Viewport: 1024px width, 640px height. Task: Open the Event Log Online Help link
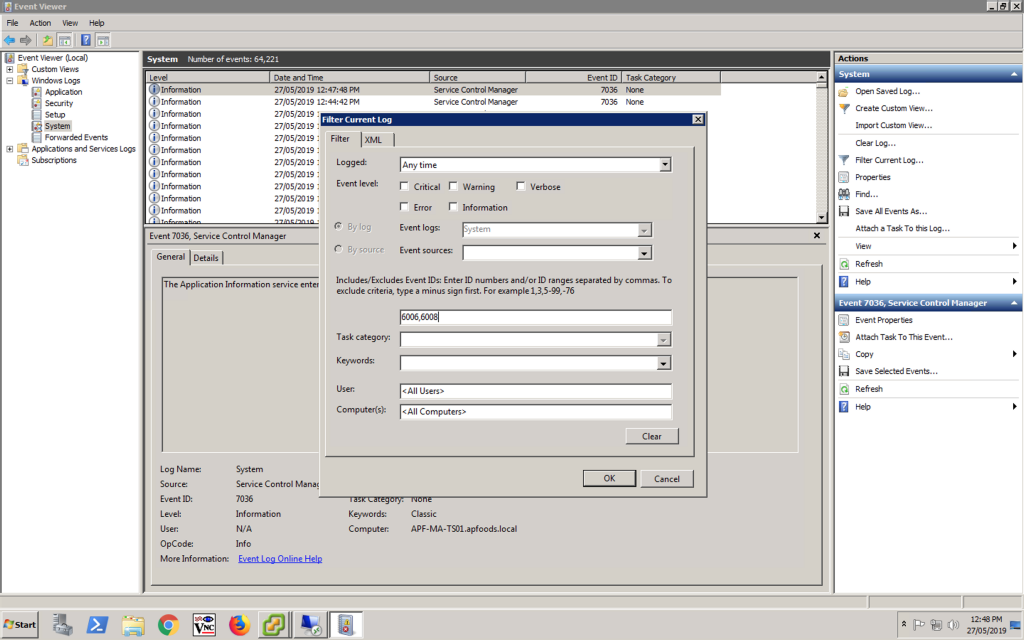coord(280,559)
